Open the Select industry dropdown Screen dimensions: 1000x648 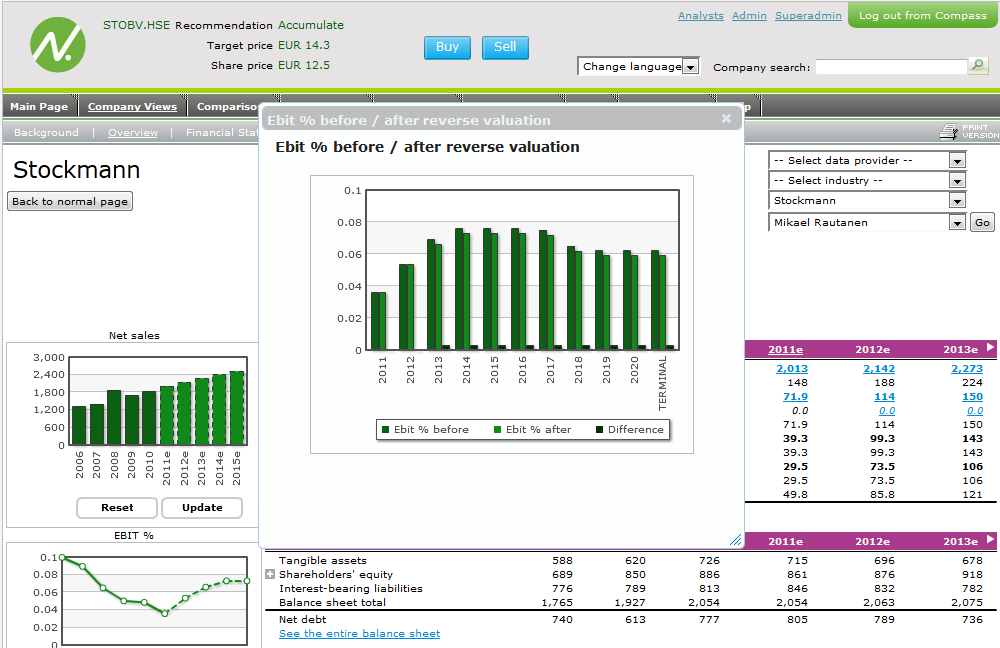pyautogui.click(x=867, y=180)
